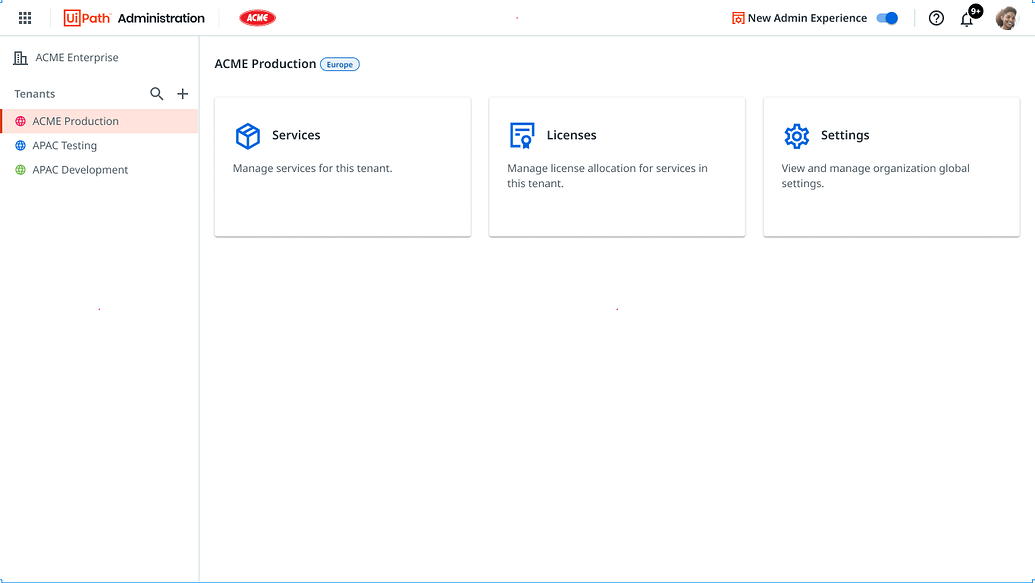The height and width of the screenshot is (583, 1035).
Task: Open the help question mark icon
Action: [x=936, y=18]
